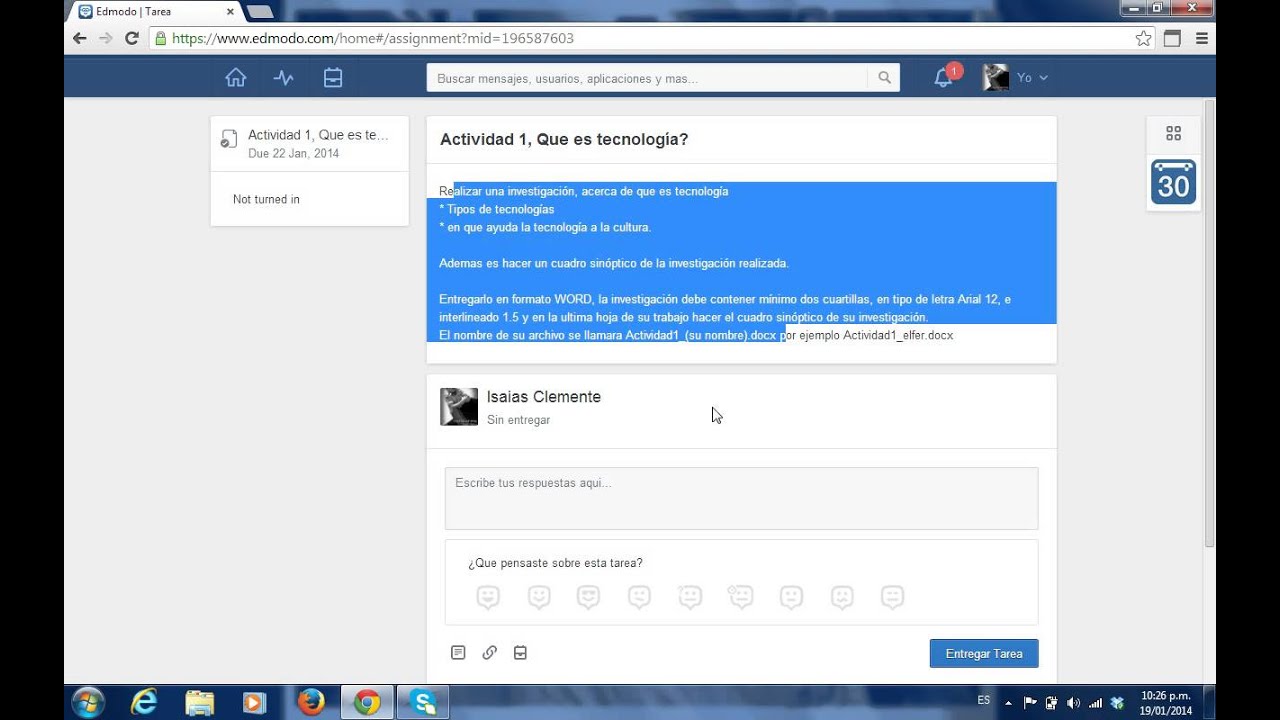This screenshot has width=1280, height=720.
Task: Switch to Chrome in the taskbar
Action: pos(367,703)
